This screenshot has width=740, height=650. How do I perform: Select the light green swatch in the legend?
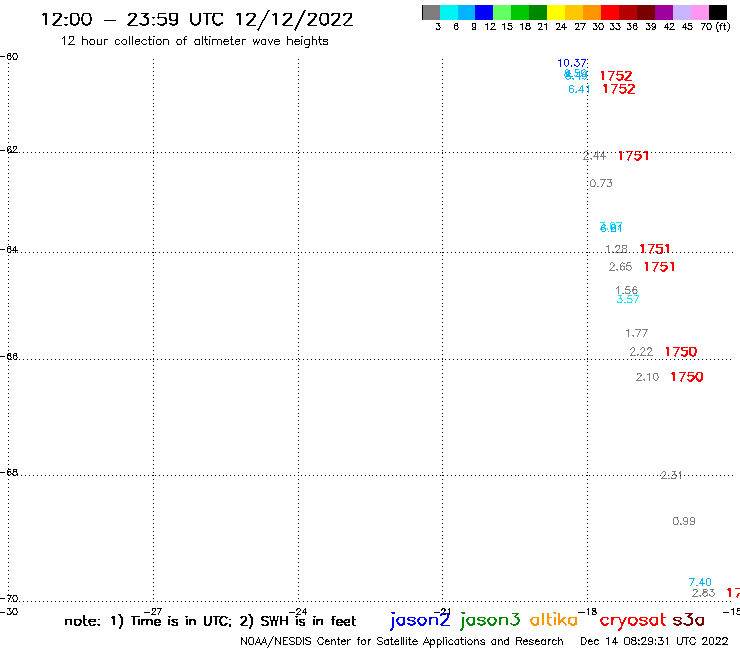(x=502, y=12)
